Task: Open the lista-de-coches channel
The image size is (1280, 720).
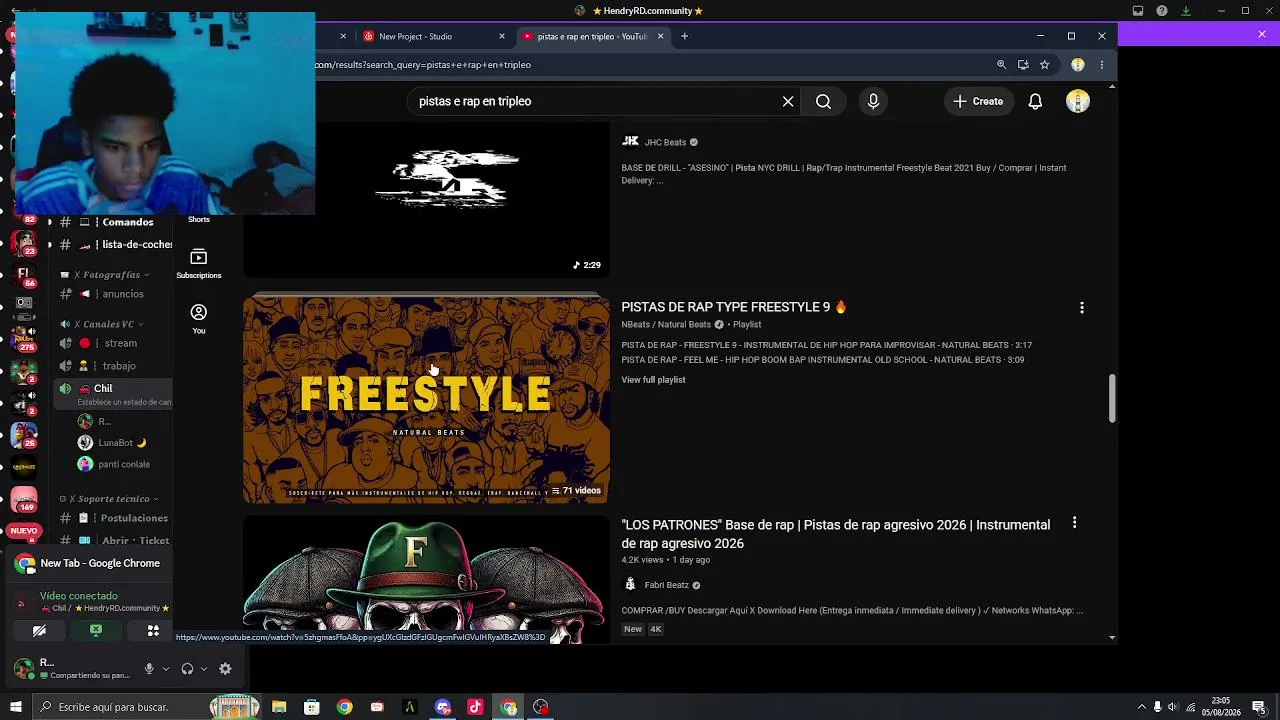Action: [115, 244]
